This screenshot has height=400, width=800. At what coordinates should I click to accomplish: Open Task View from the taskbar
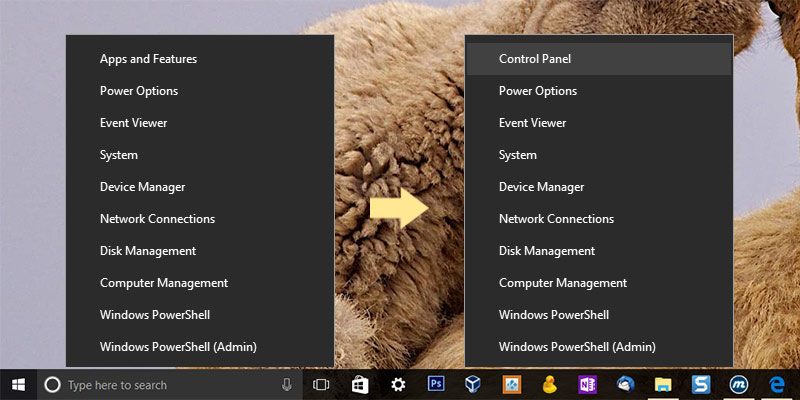tap(321, 385)
